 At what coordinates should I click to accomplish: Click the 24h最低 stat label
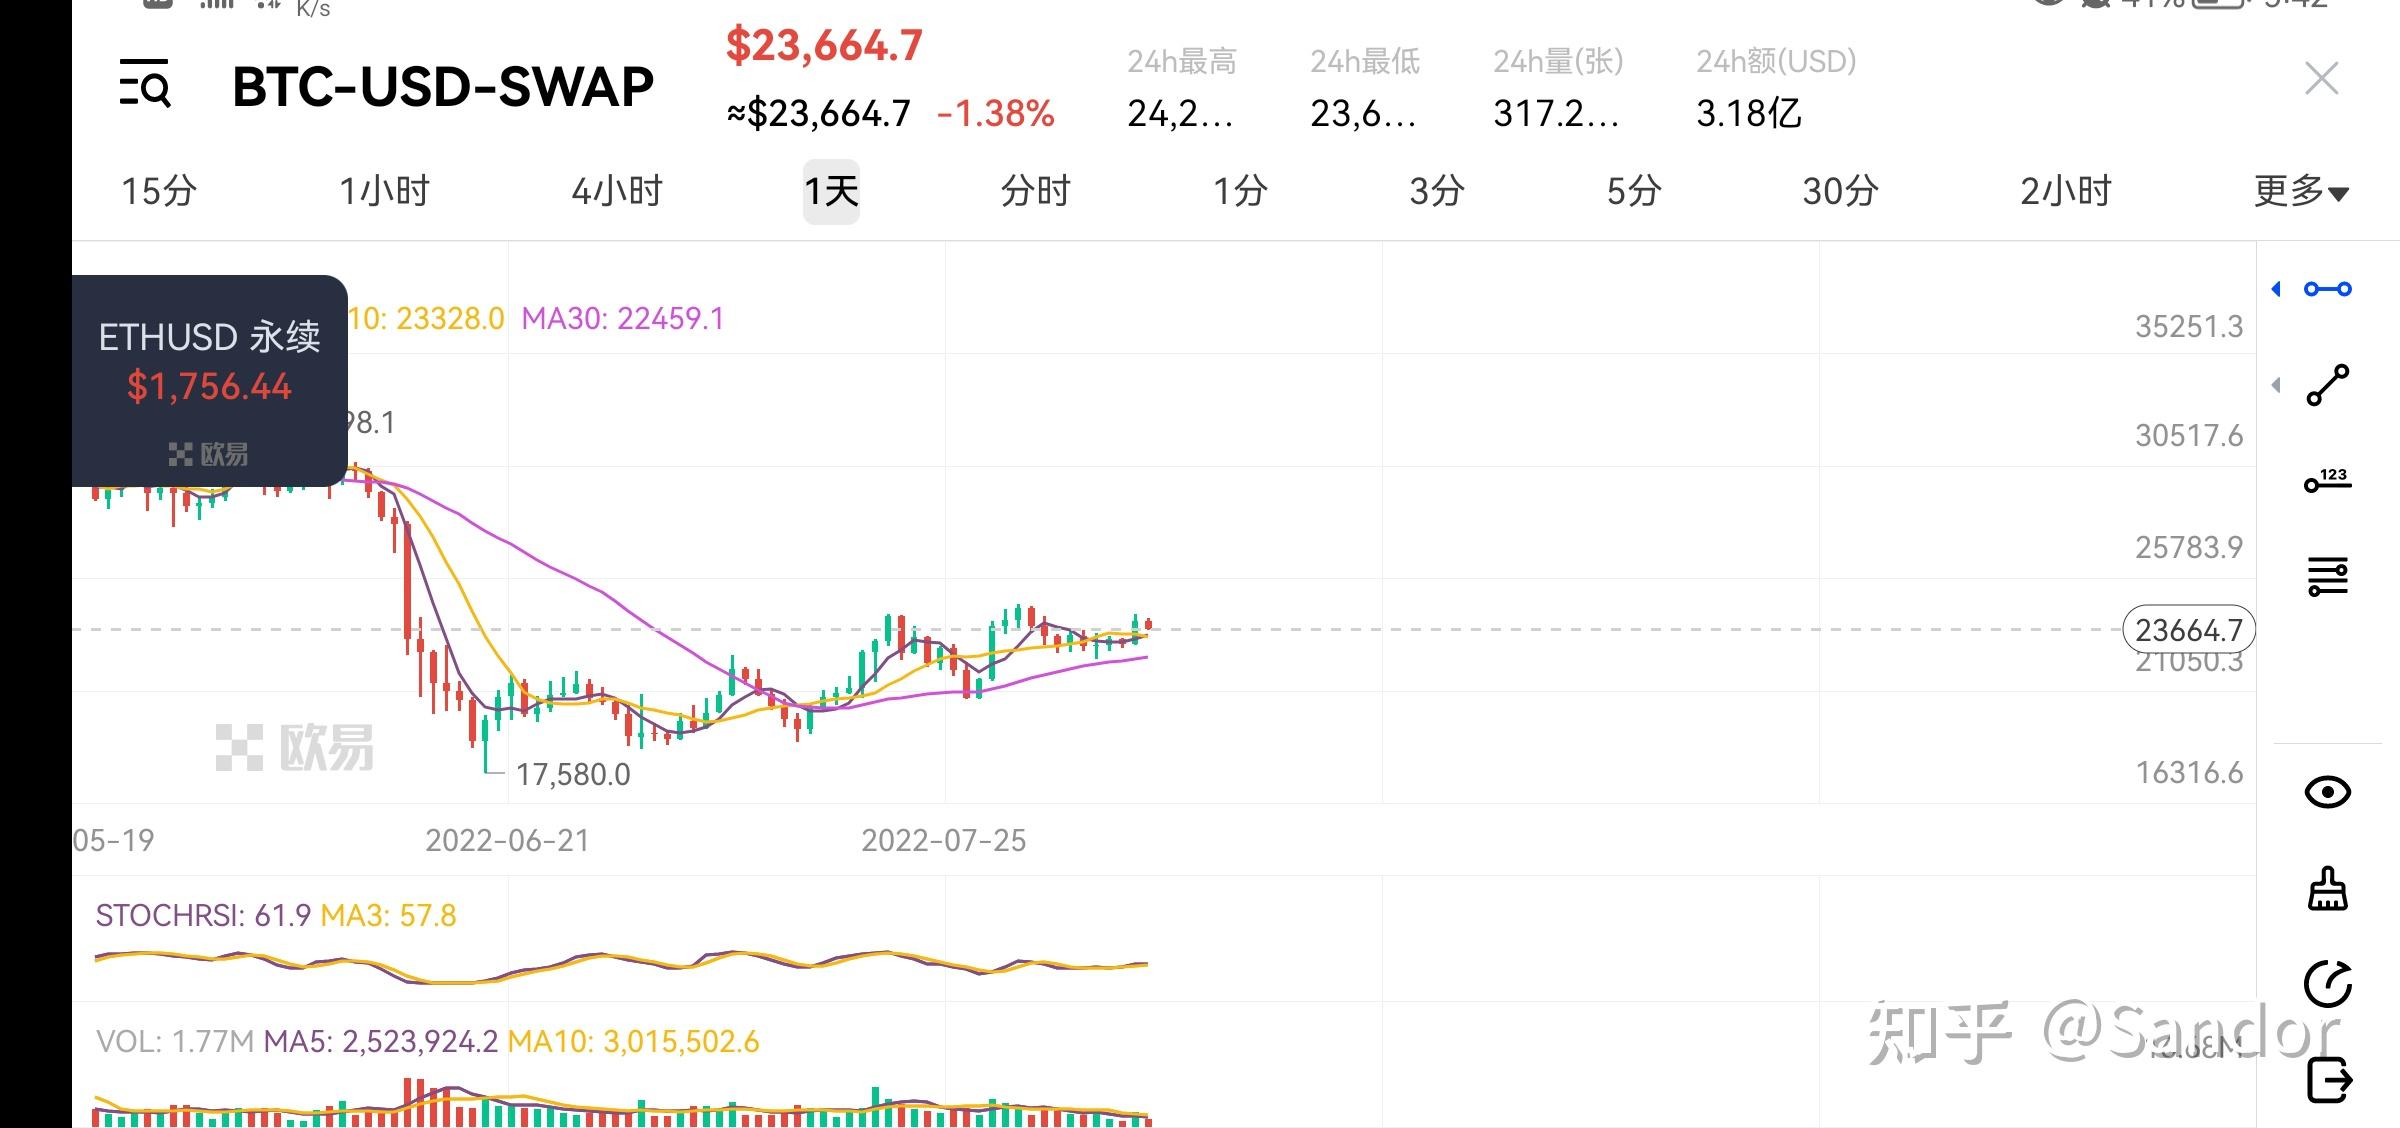(x=1364, y=62)
